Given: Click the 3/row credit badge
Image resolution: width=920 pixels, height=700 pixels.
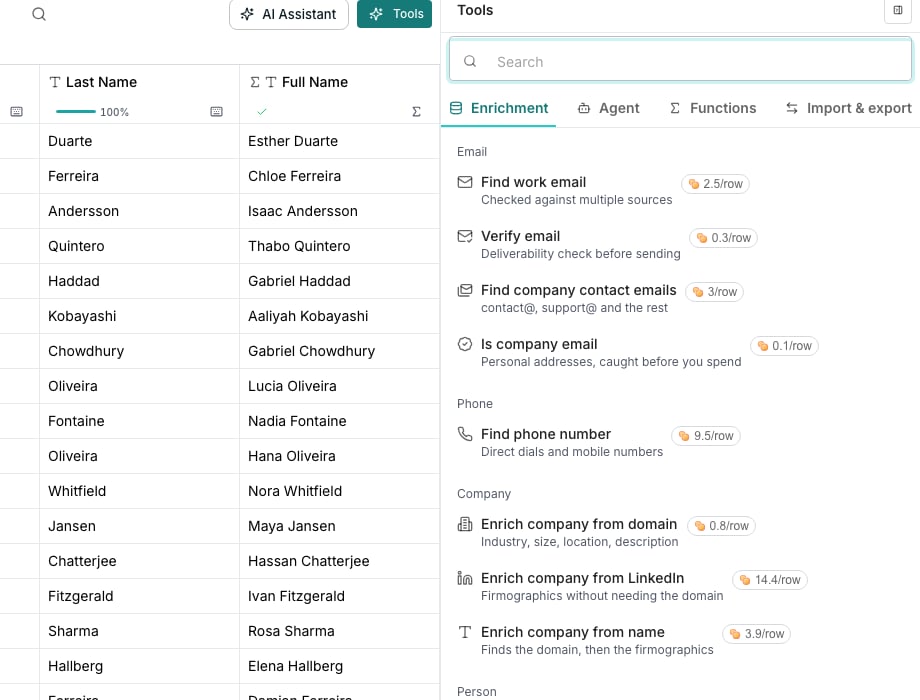Looking at the screenshot, I should [715, 292].
